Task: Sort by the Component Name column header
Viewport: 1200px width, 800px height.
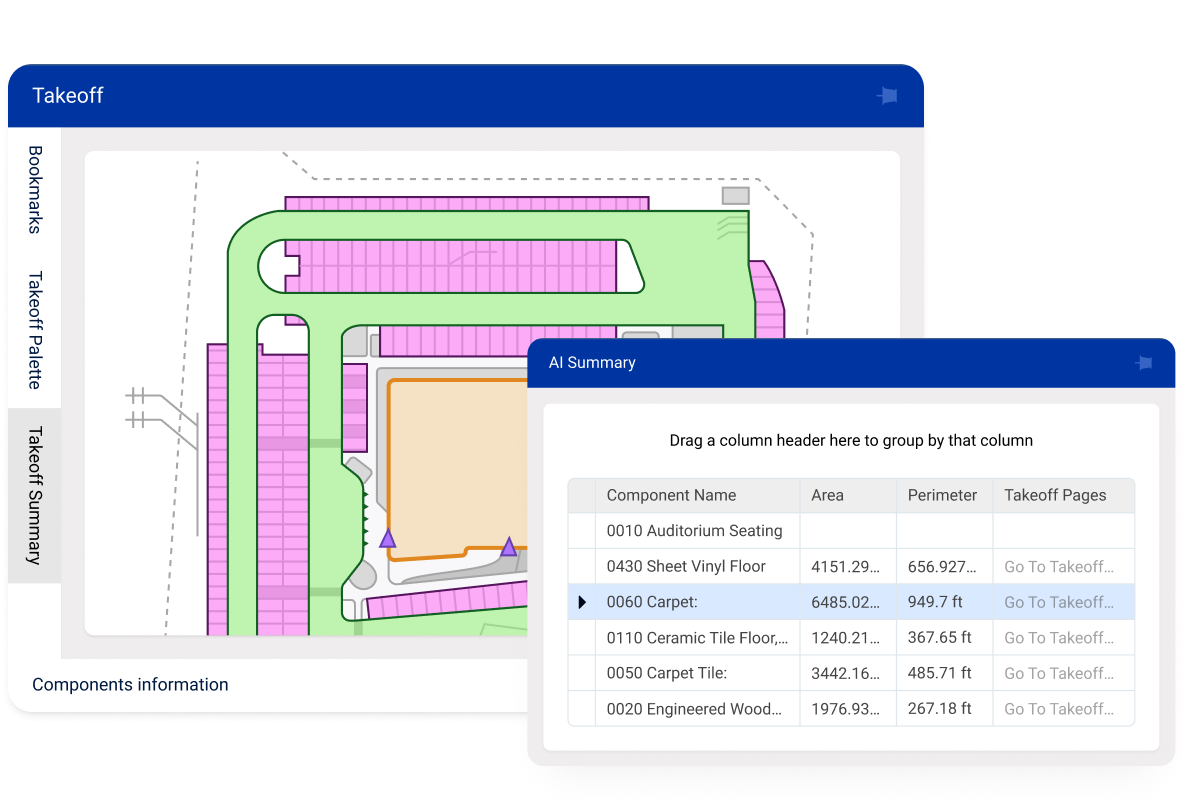Action: [x=697, y=495]
